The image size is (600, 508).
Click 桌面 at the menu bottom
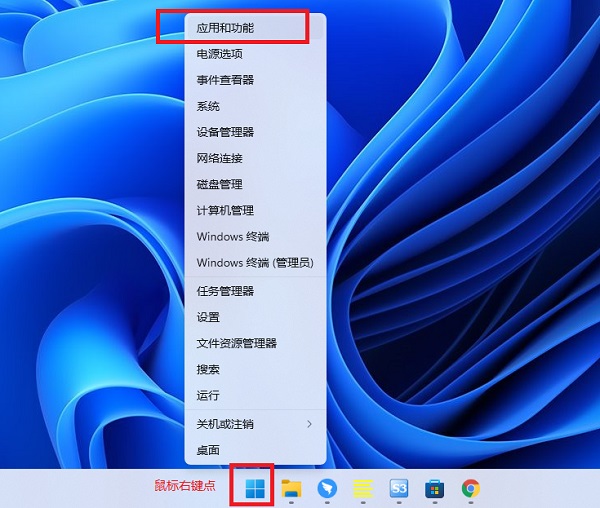click(x=255, y=450)
